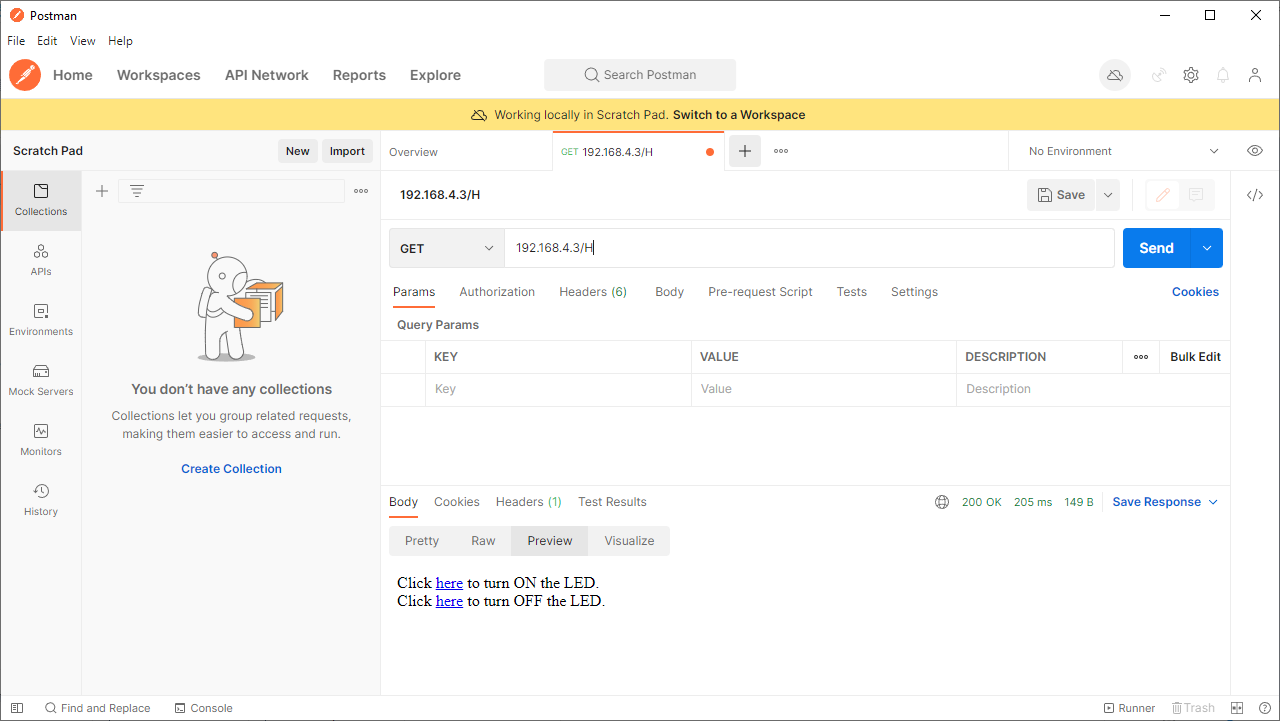
Task: Open the code snippet icon
Action: click(x=1255, y=195)
